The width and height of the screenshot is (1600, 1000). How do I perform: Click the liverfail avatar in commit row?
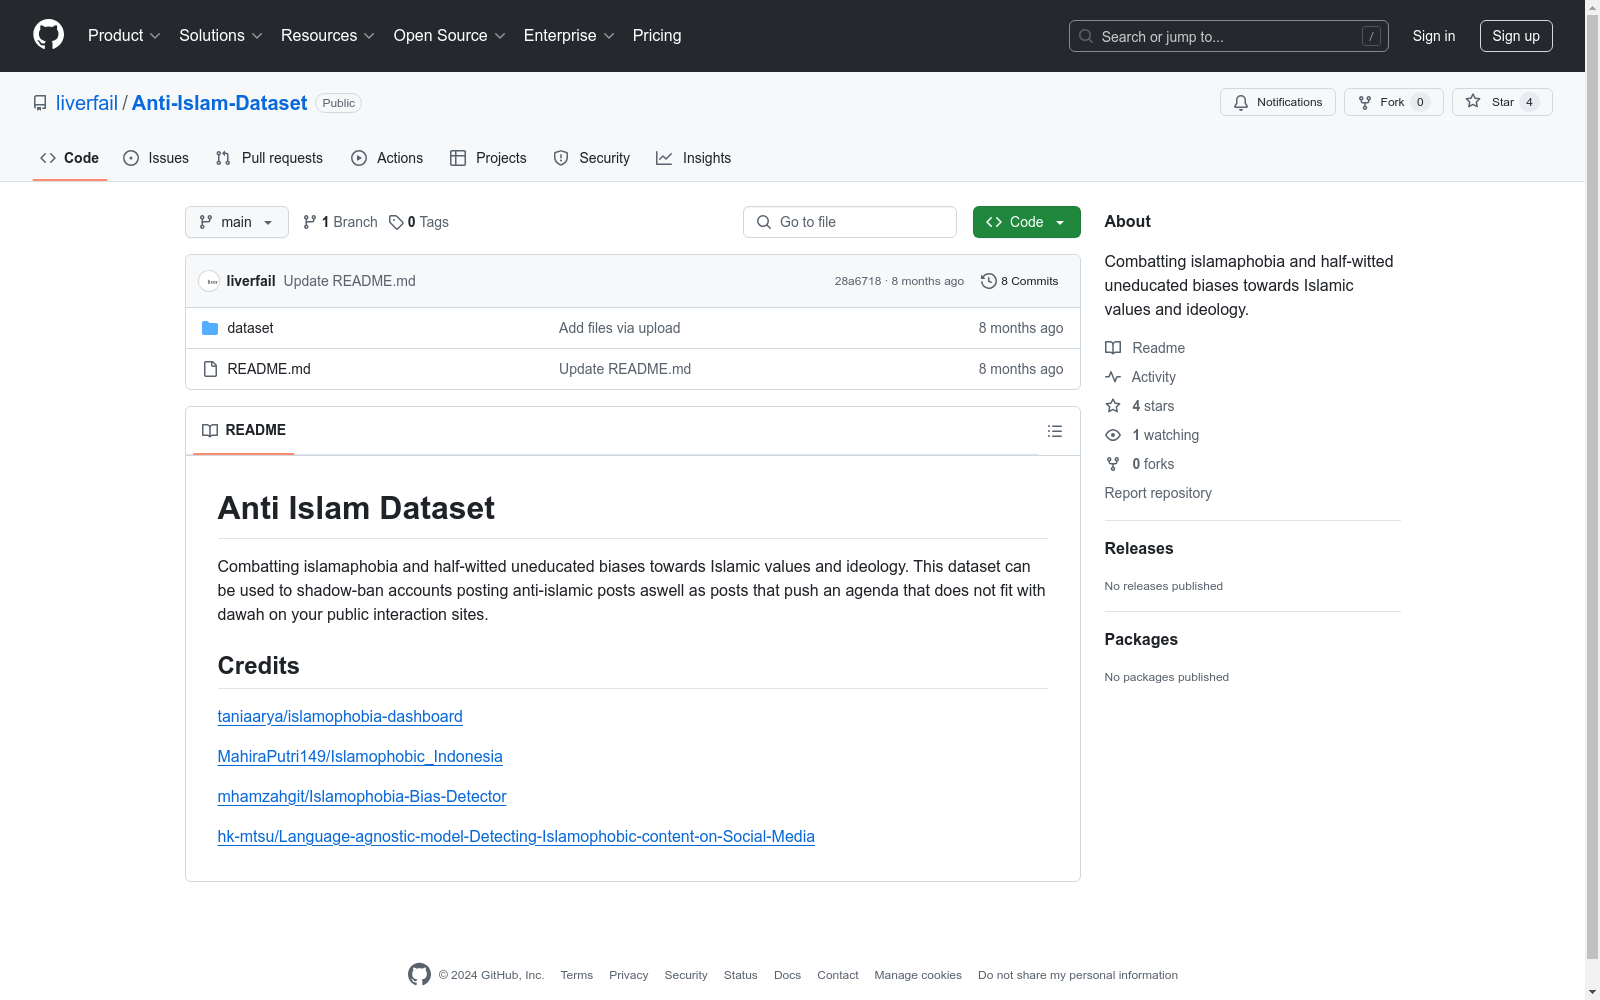click(209, 281)
